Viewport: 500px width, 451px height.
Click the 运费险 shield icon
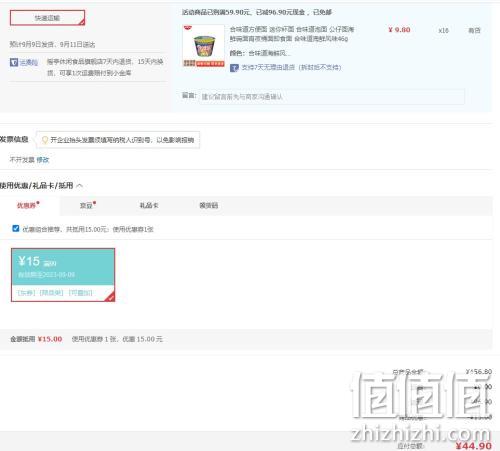click(14, 62)
